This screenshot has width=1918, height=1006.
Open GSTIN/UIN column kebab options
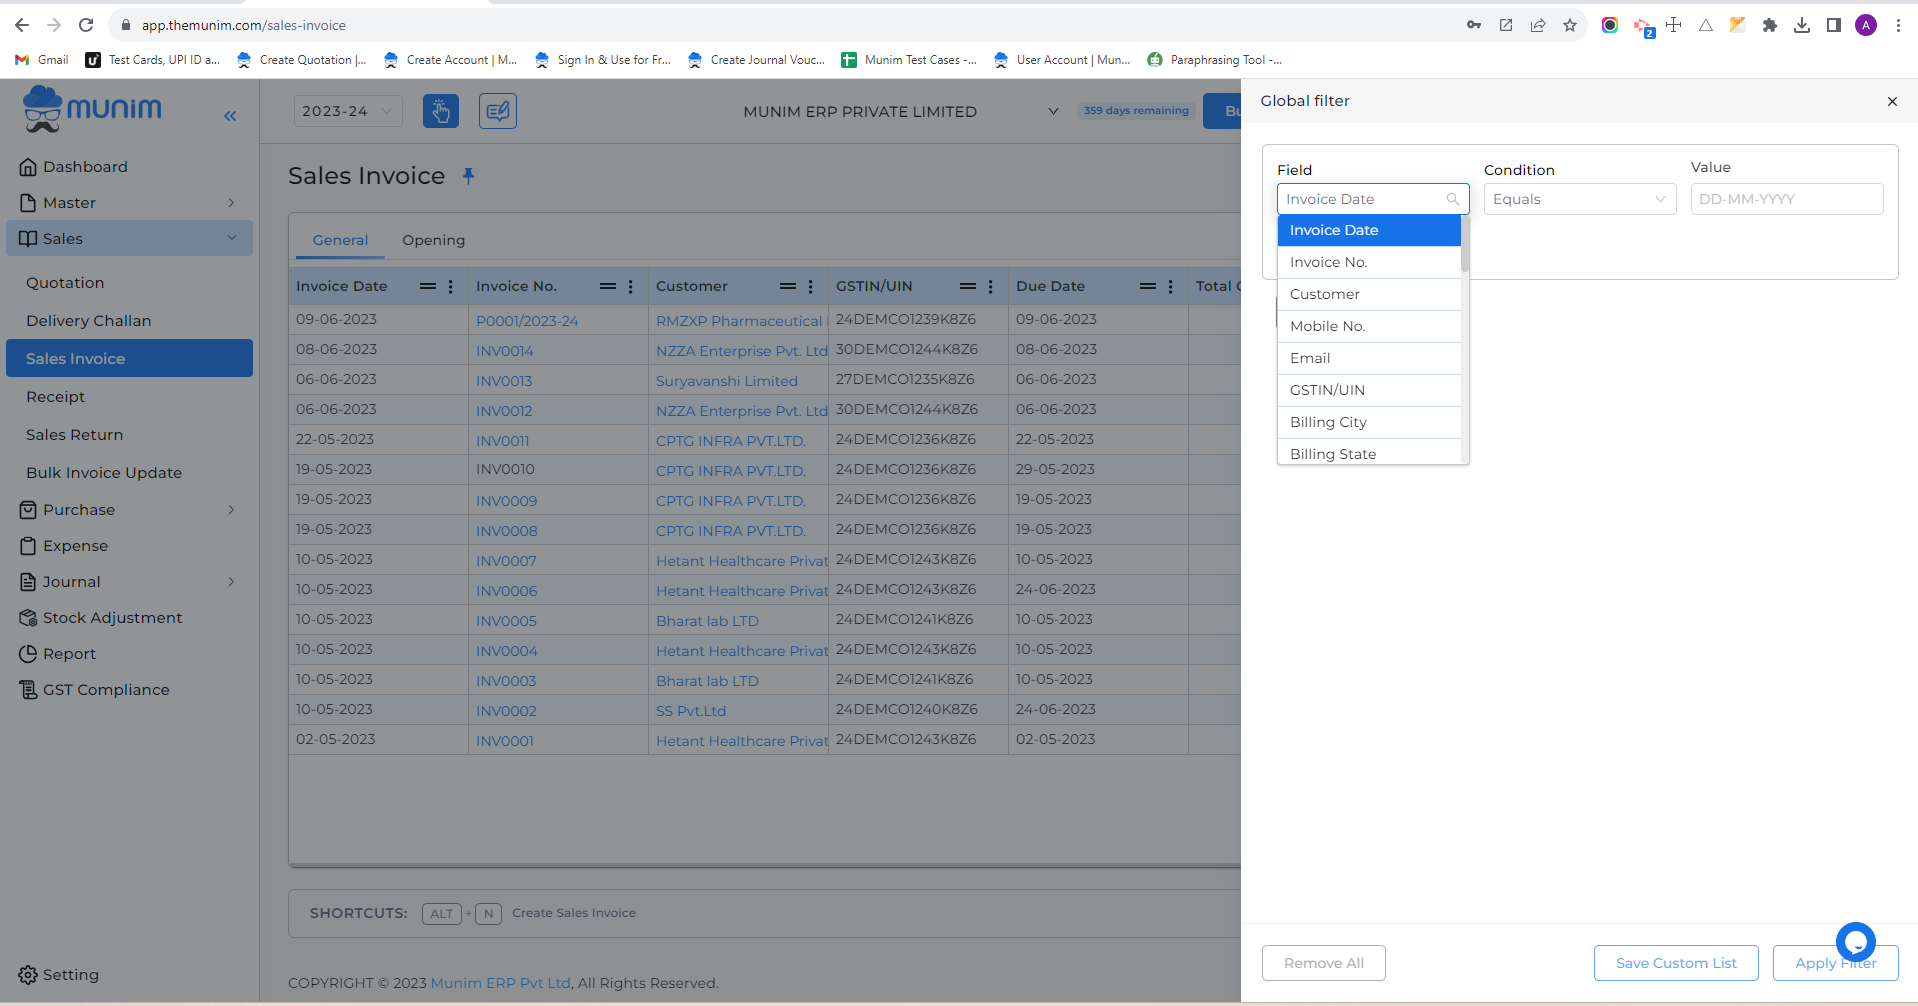(x=991, y=286)
